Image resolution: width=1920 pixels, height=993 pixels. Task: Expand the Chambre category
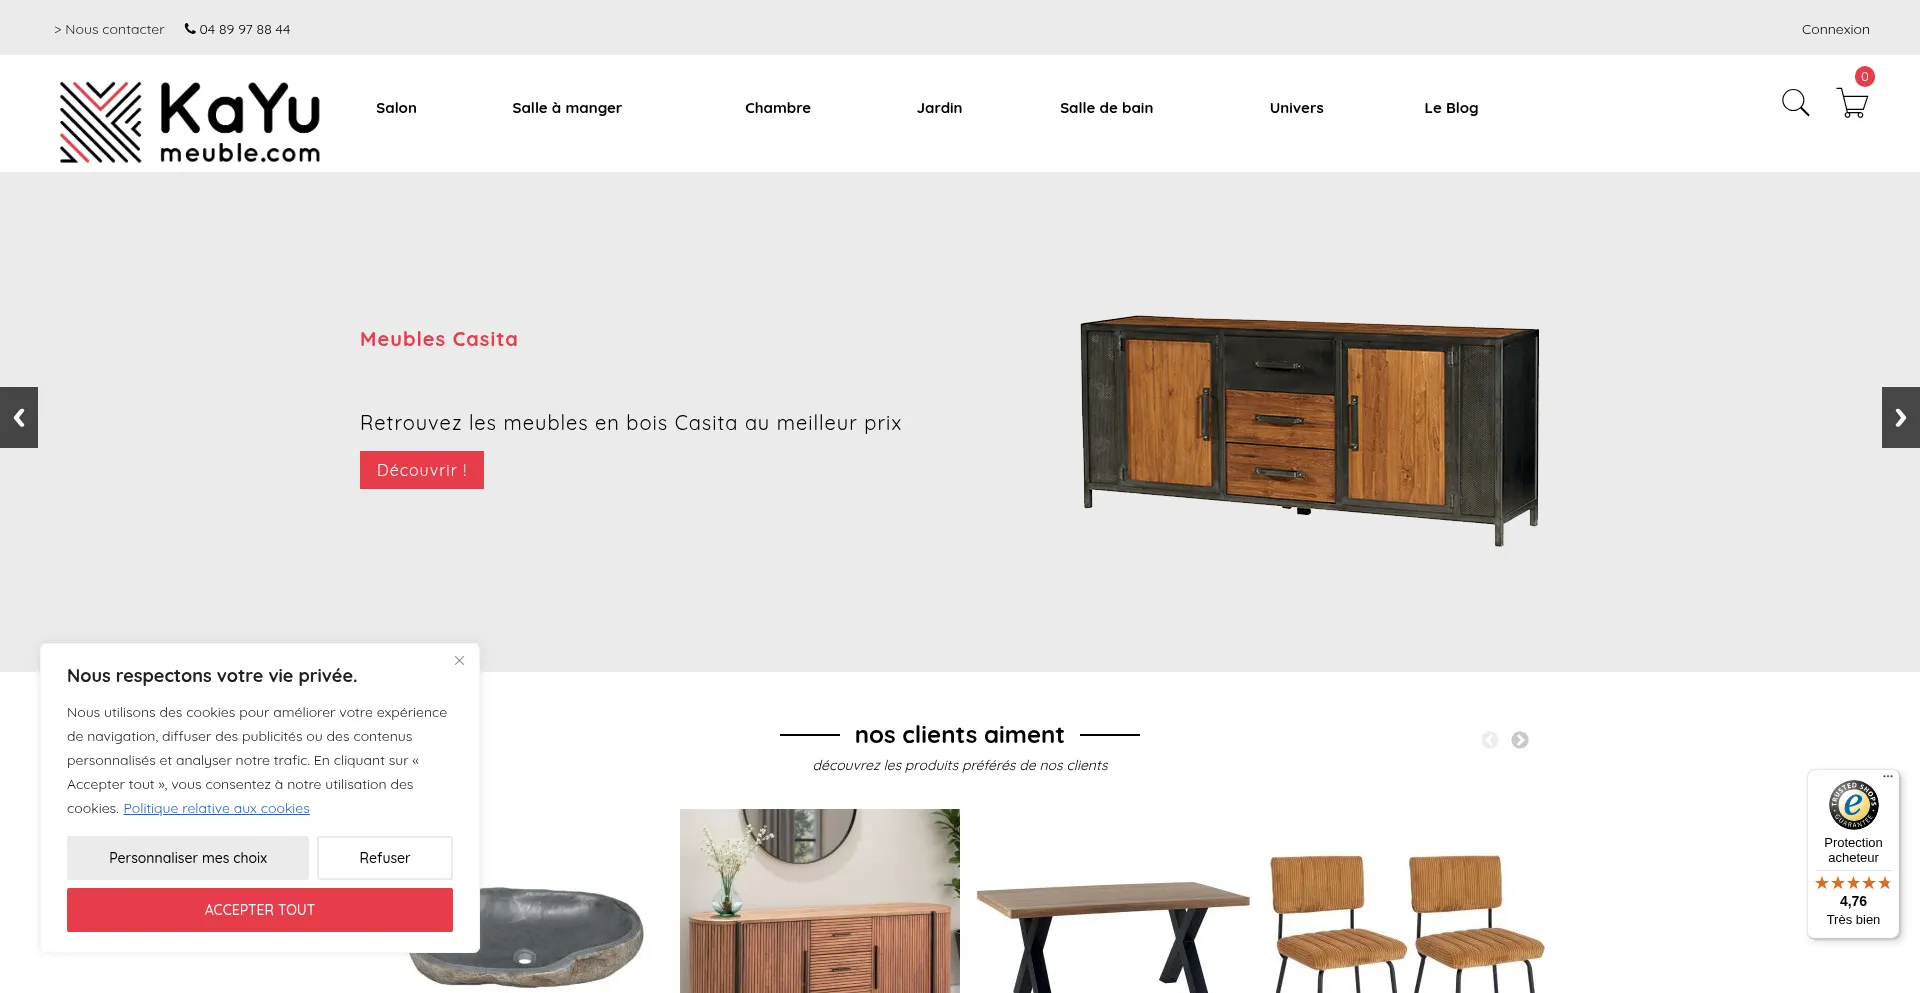pyautogui.click(x=778, y=108)
